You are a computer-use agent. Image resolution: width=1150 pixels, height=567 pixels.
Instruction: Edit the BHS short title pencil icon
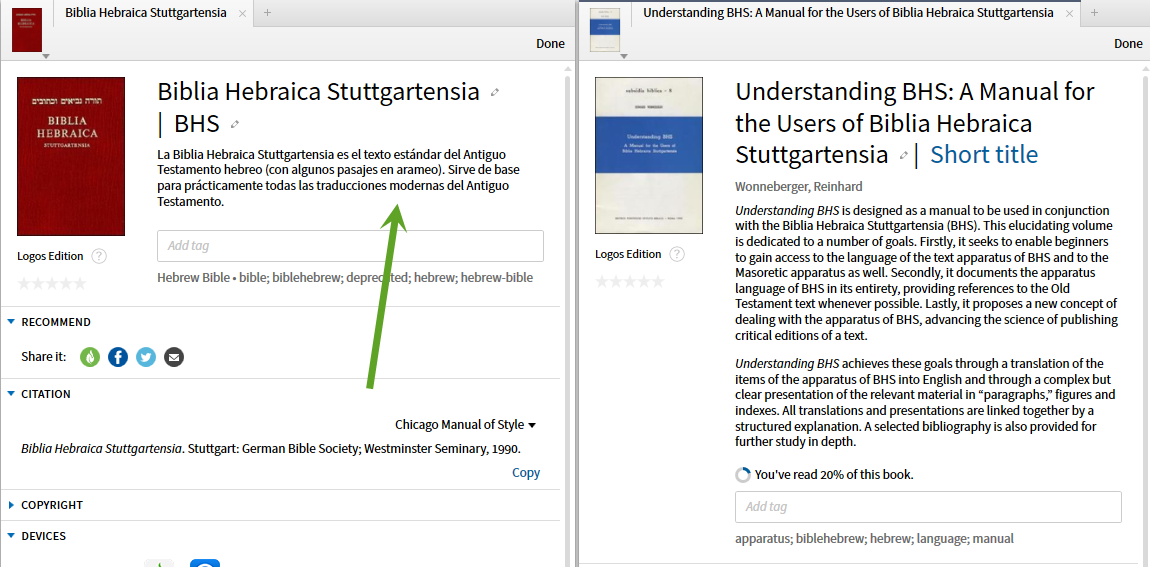[235, 124]
